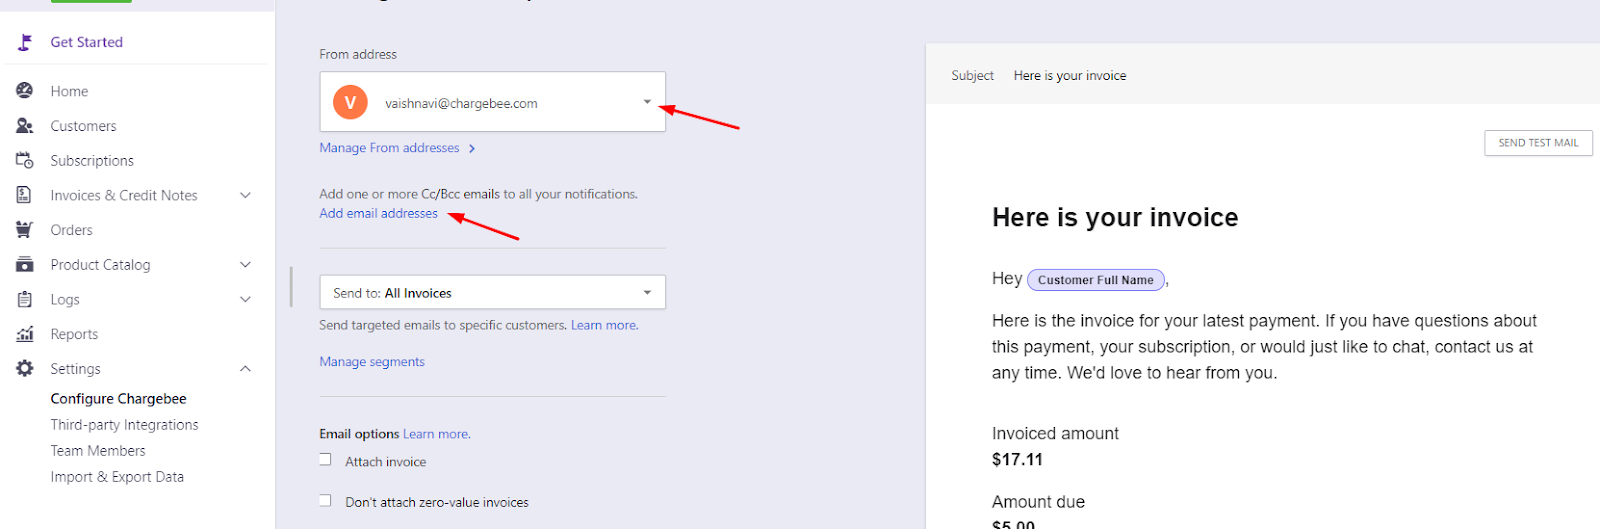Check Don't attach zero-value invoices

[x=325, y=501]
